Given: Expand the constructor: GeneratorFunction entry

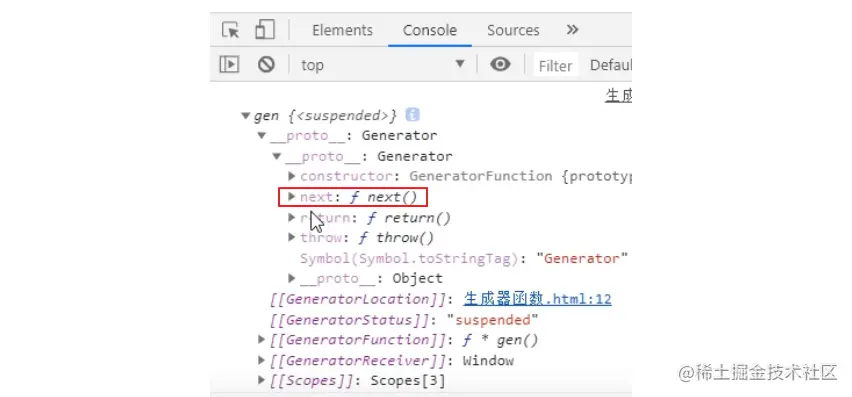Looking at the screenshot, I should (292, 176).
